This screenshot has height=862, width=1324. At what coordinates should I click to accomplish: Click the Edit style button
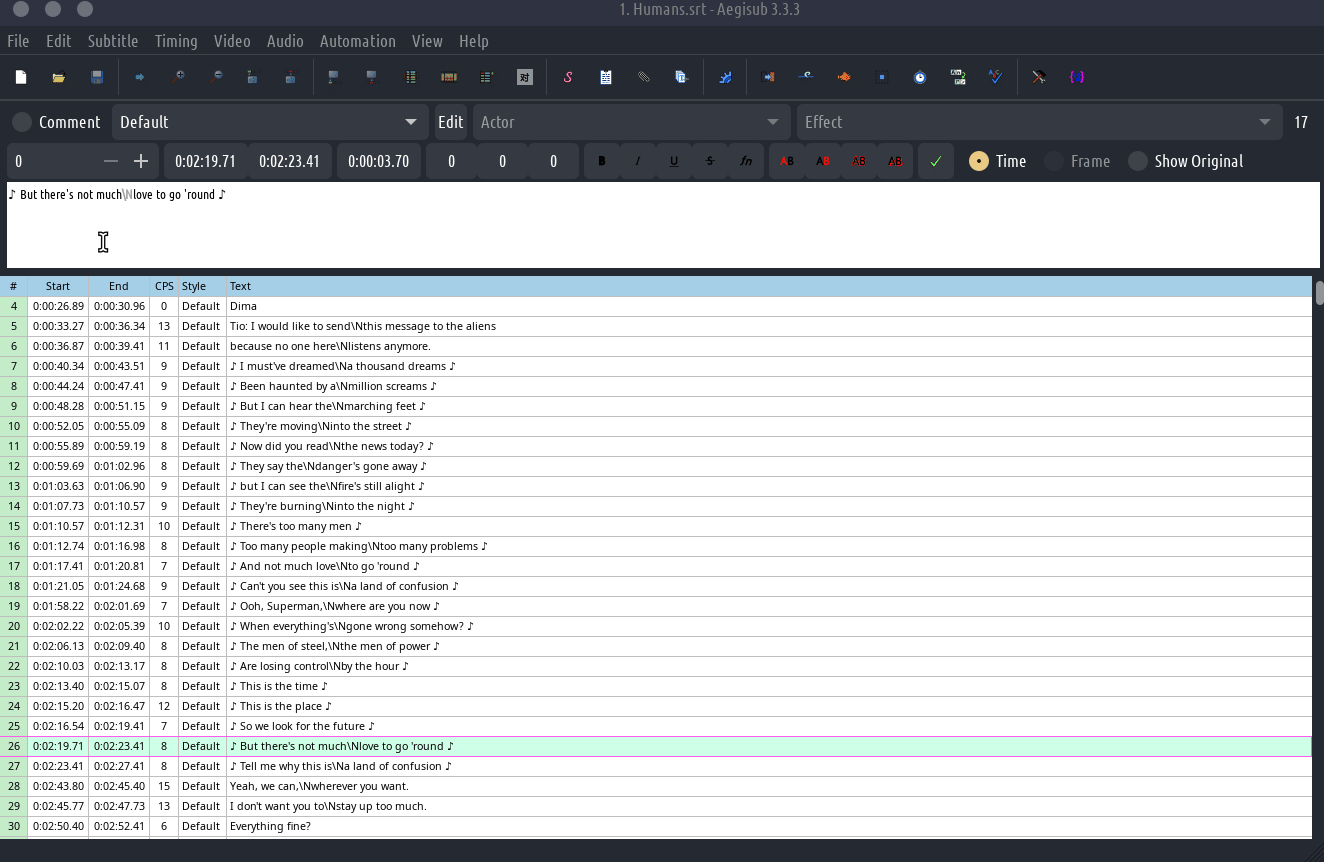tap(450, 122)
